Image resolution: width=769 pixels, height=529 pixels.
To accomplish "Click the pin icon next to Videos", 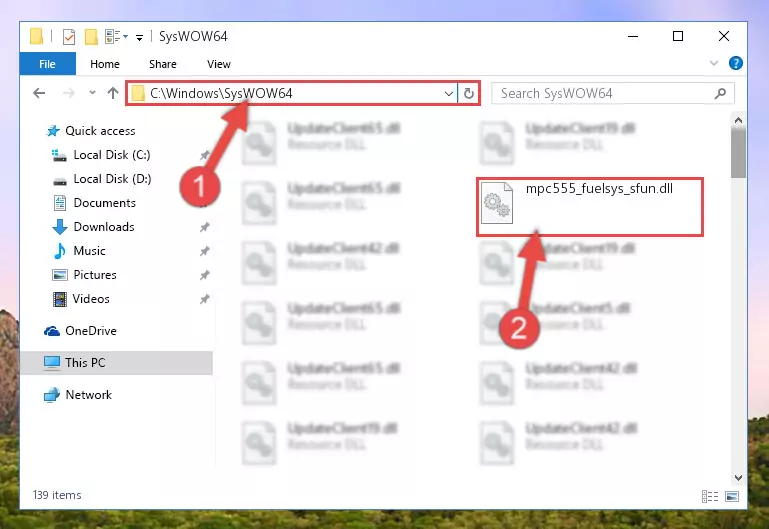I will pos(205,299).
